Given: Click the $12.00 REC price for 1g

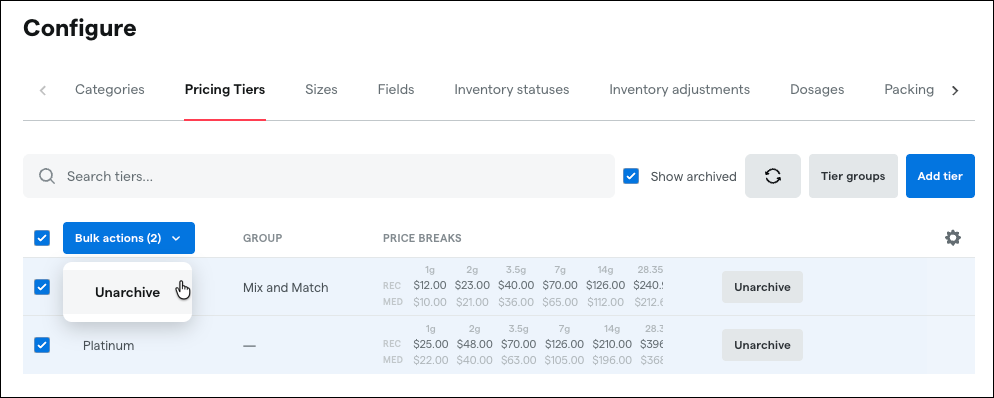Looking at the screenshot, I should coord(430,286).
